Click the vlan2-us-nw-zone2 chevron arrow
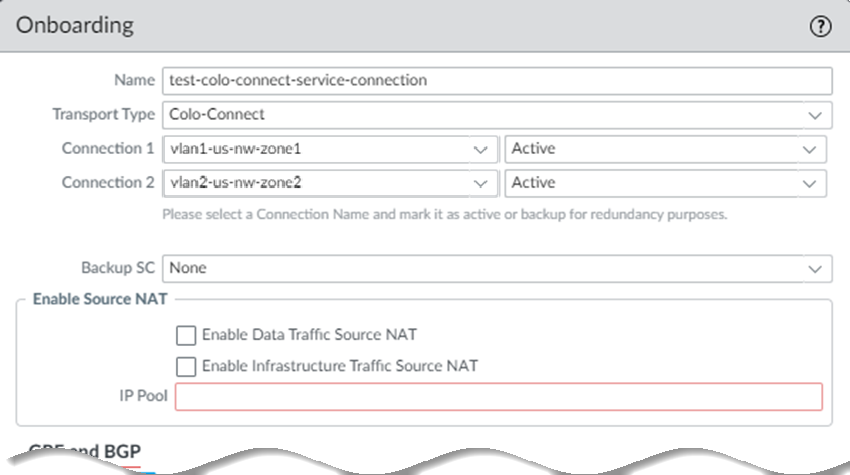 point(480,183)
